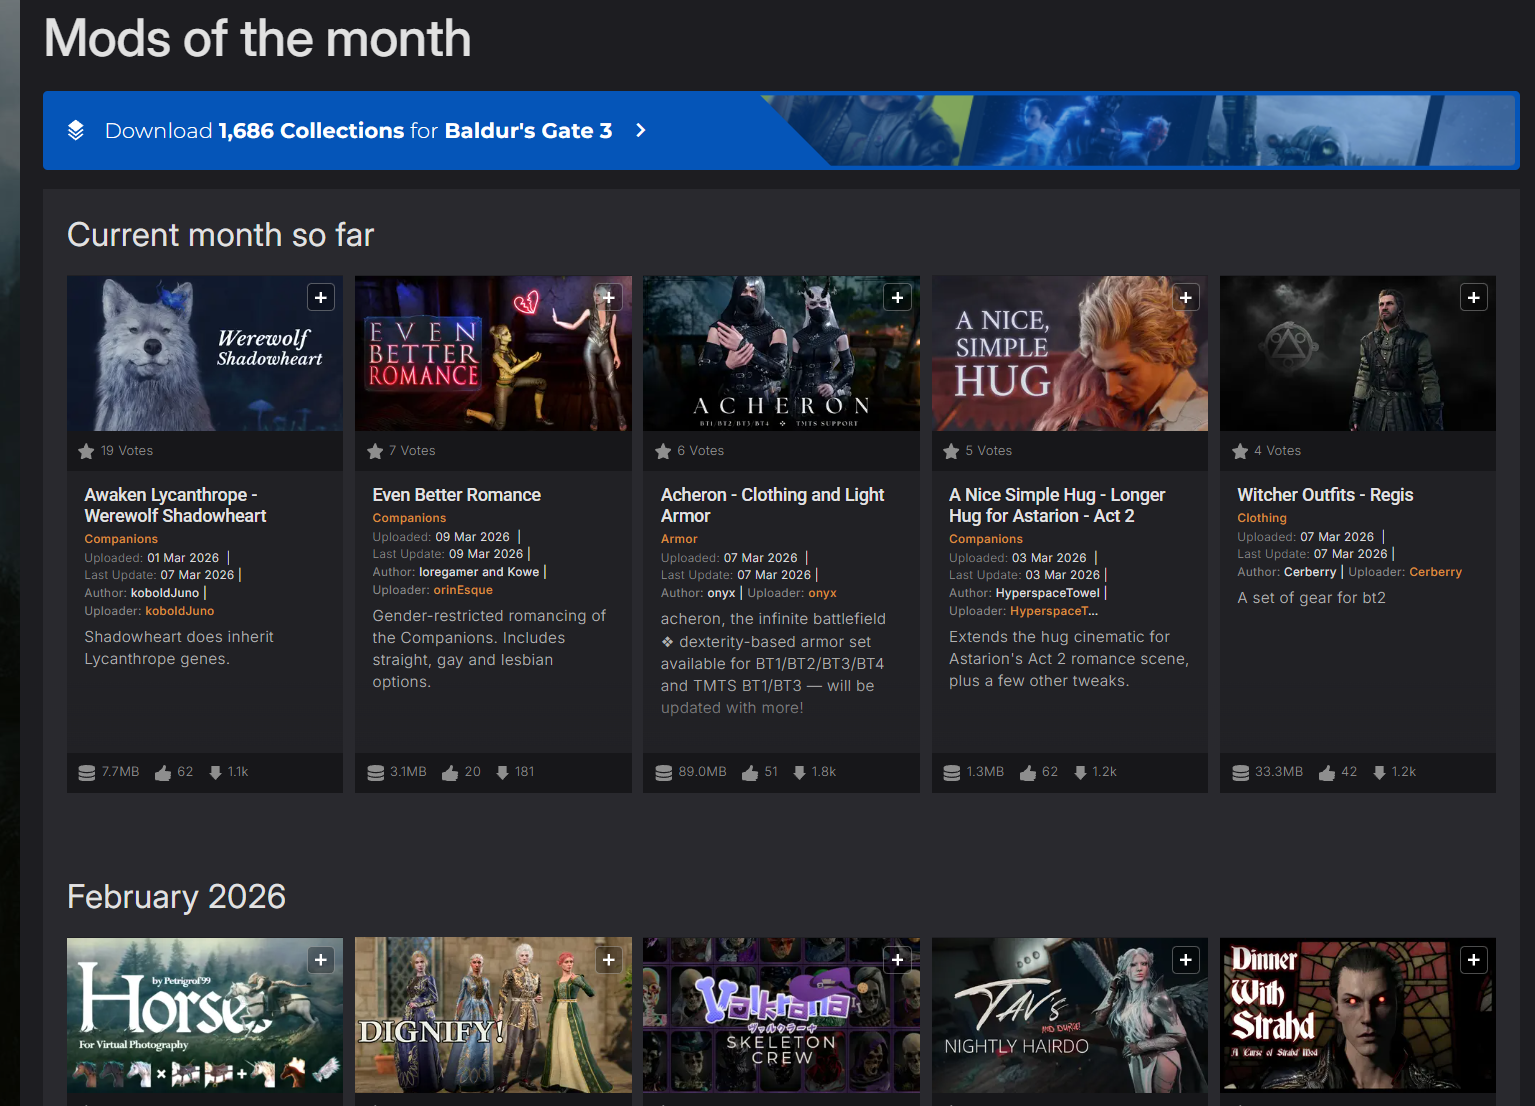Click the 'A set of gear for bt2' description
This screenshot has height=1106, width=1535.
[1311, 598]
